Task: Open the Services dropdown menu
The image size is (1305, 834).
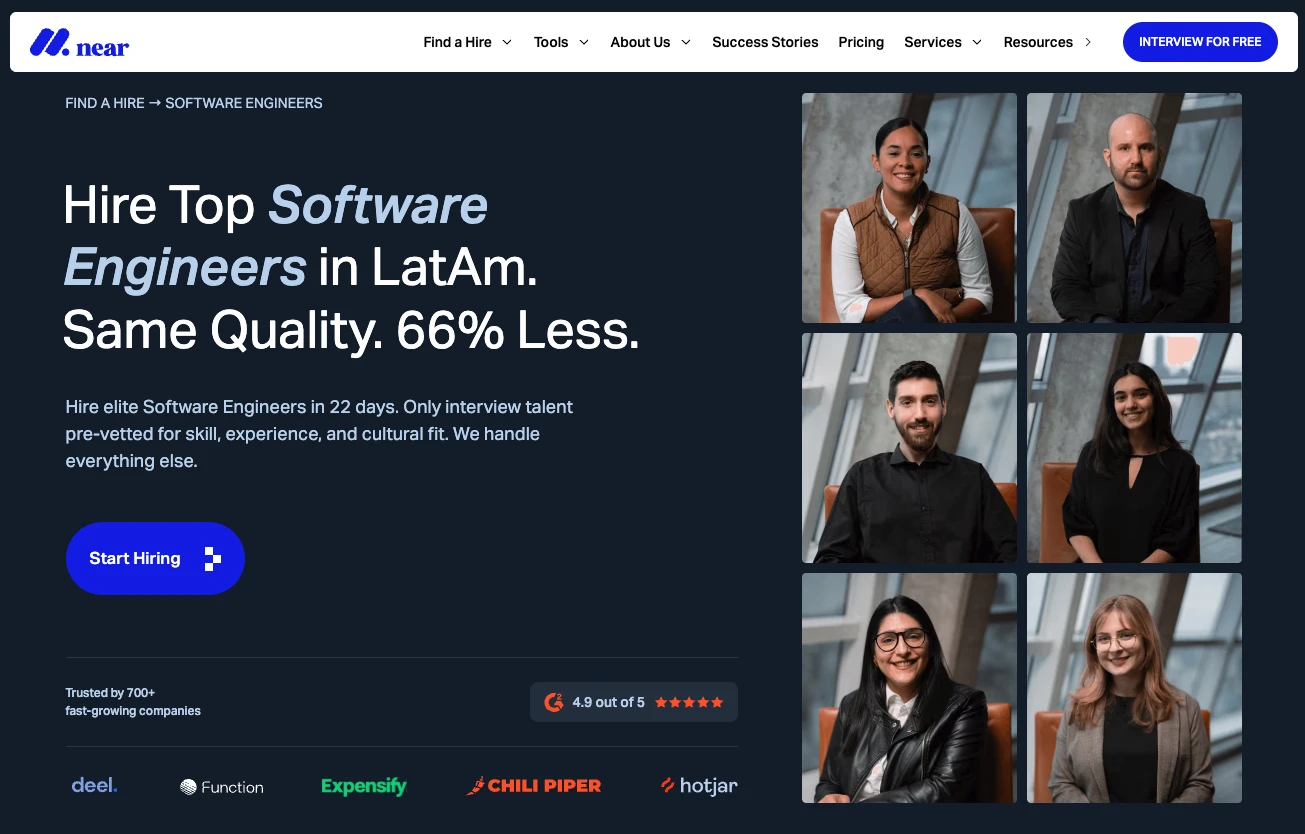Action: coord(943,42)
